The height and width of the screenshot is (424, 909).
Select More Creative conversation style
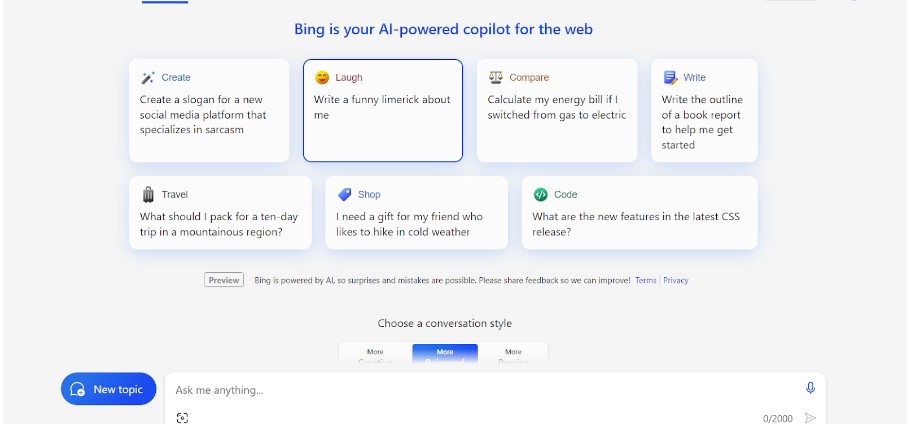pos(375,354)
